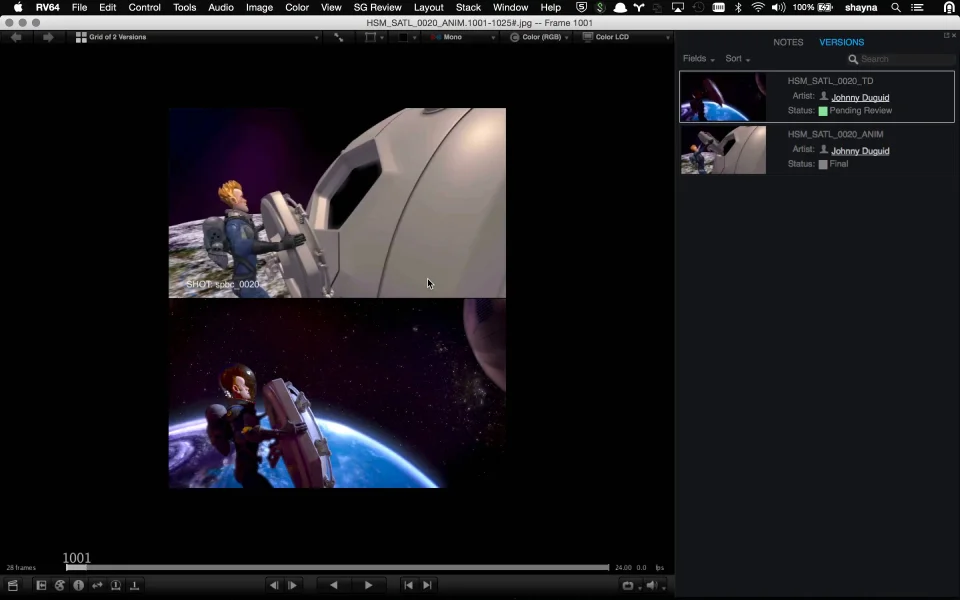
Task: Click the top ANIM image in the viewer
Action: [337, 203]
